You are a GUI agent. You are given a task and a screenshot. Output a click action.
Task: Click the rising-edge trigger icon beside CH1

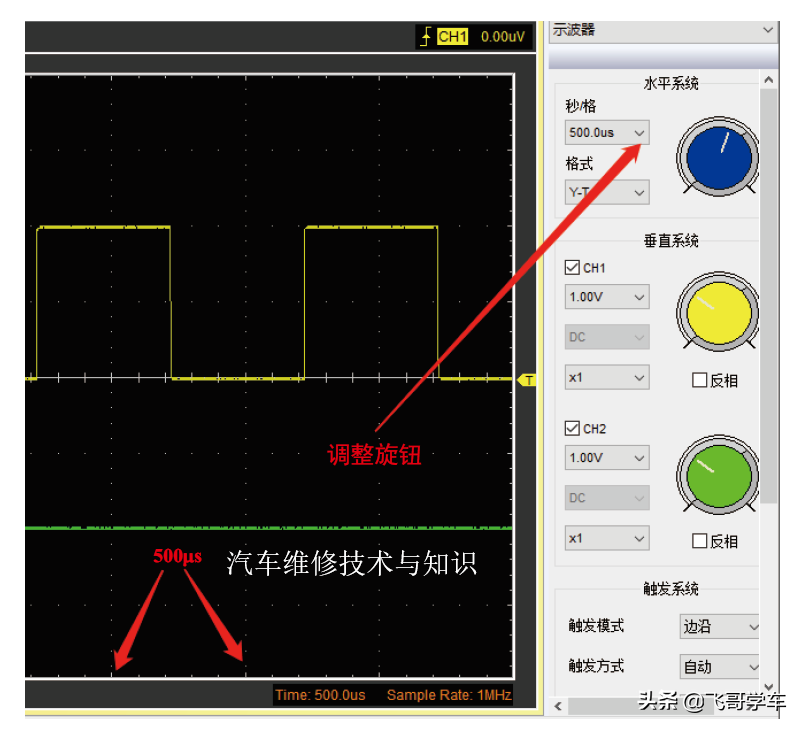pos(426,37)
